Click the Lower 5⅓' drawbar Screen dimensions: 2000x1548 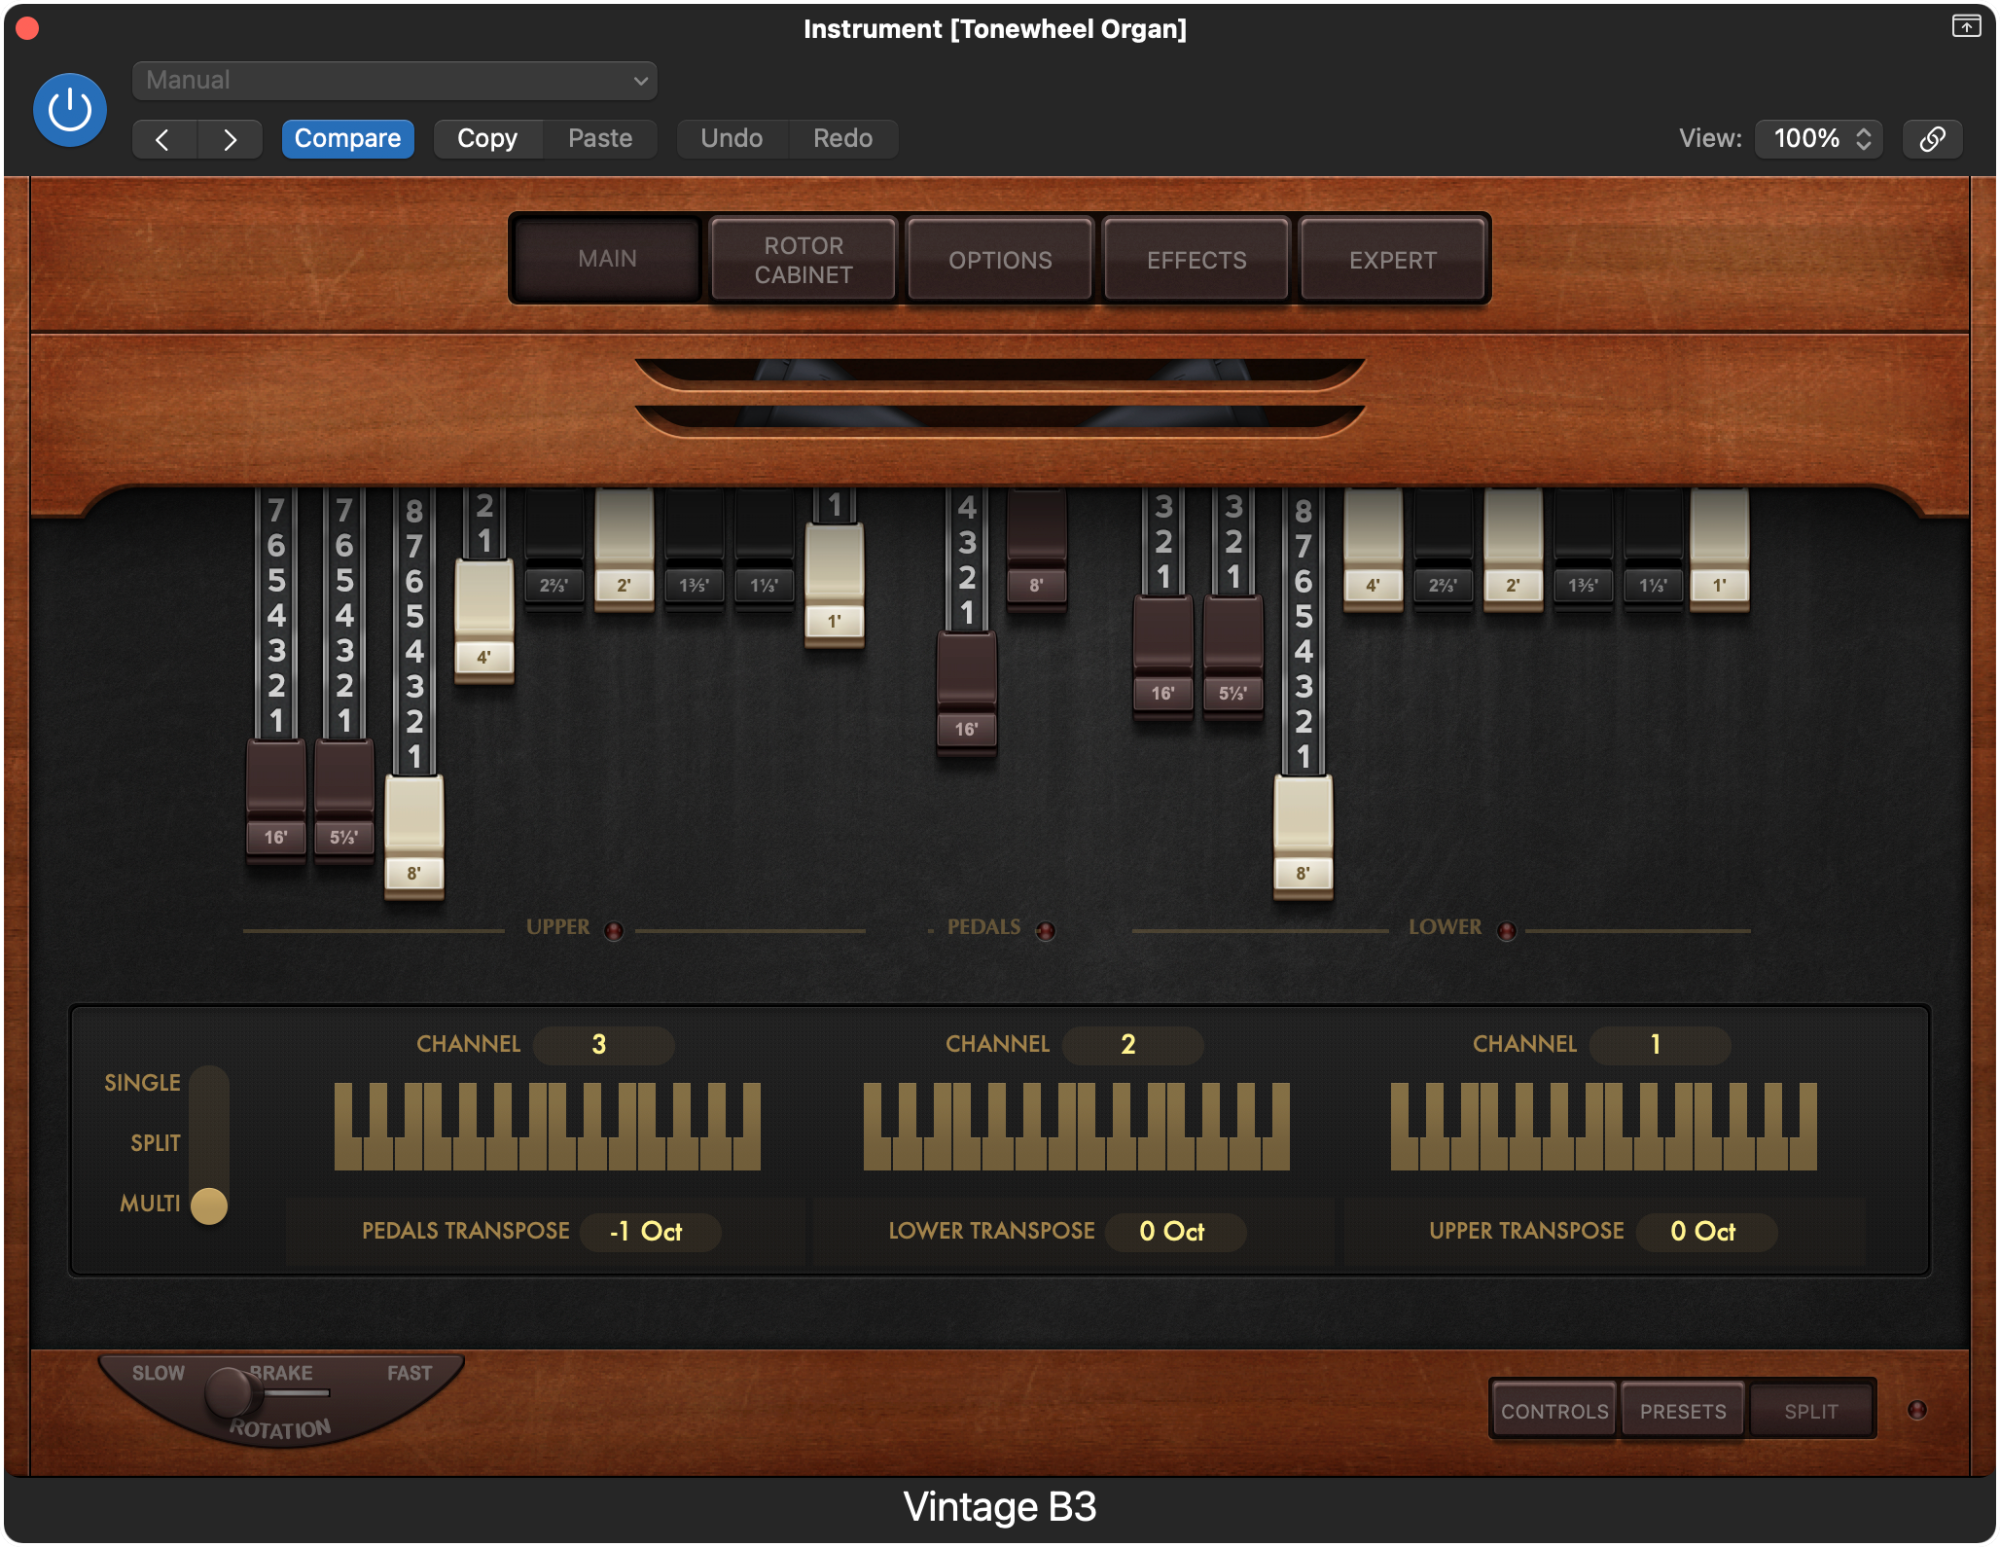pyautogui.click(x=1232, y=656)
